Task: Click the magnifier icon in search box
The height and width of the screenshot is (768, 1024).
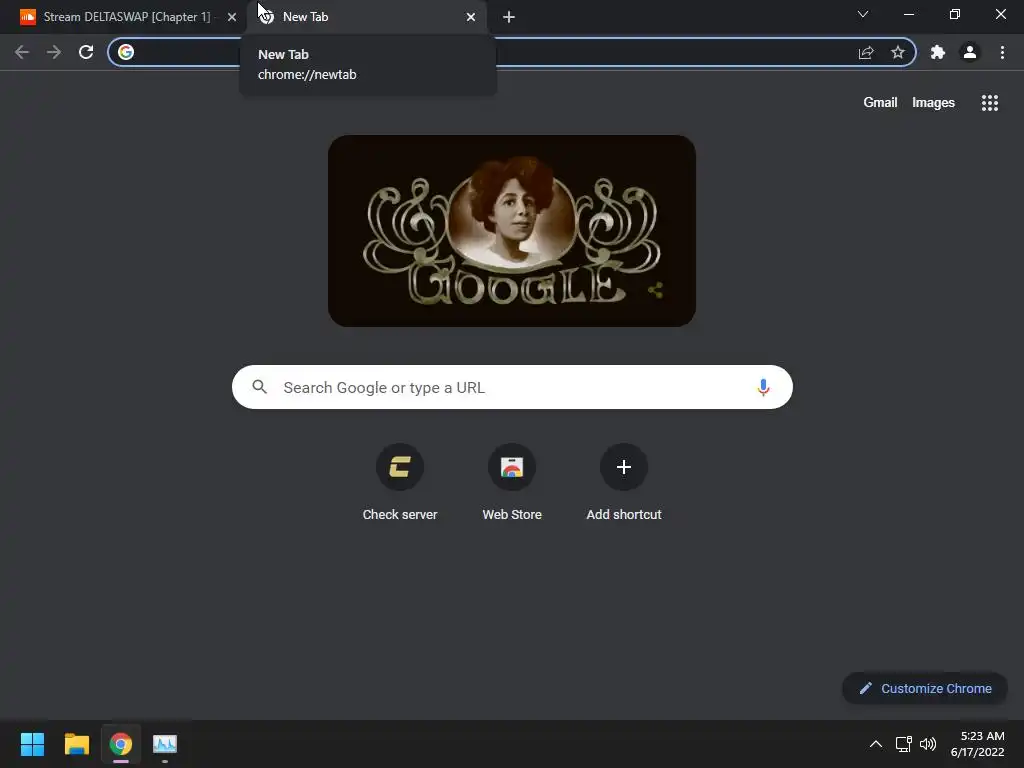Action: pos(259,387)
